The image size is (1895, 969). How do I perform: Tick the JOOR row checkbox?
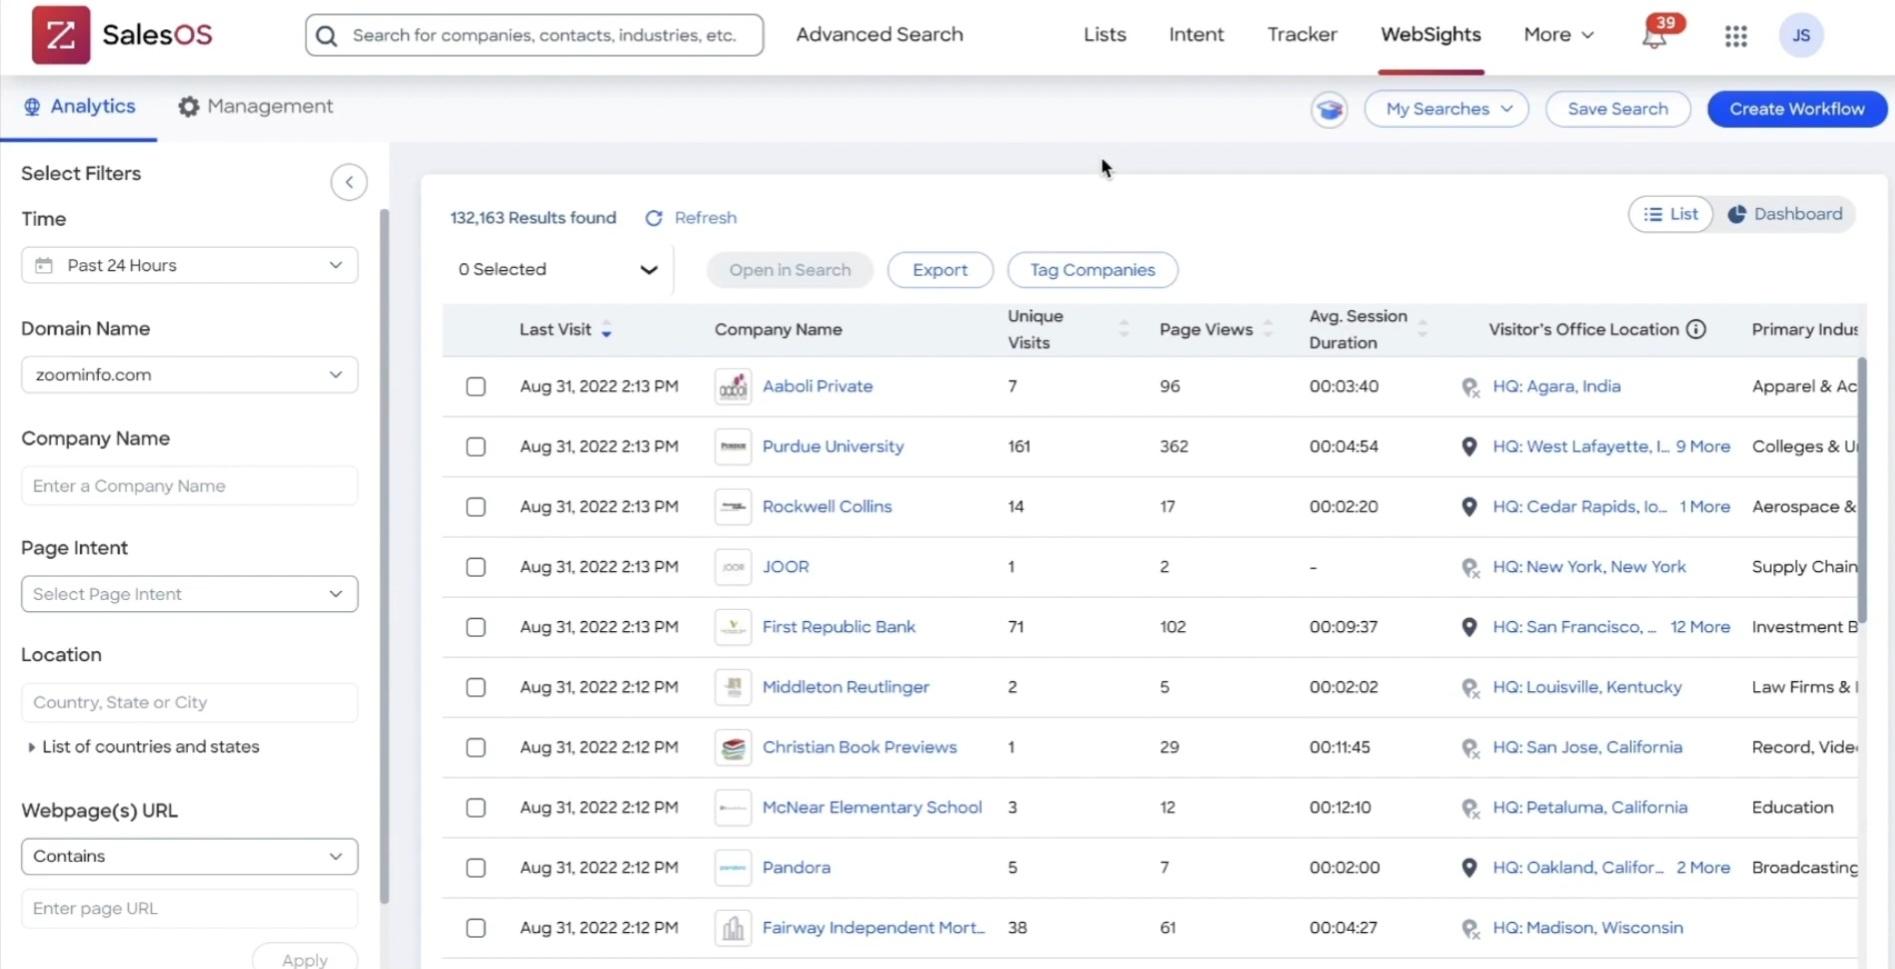tap(476, 566)
